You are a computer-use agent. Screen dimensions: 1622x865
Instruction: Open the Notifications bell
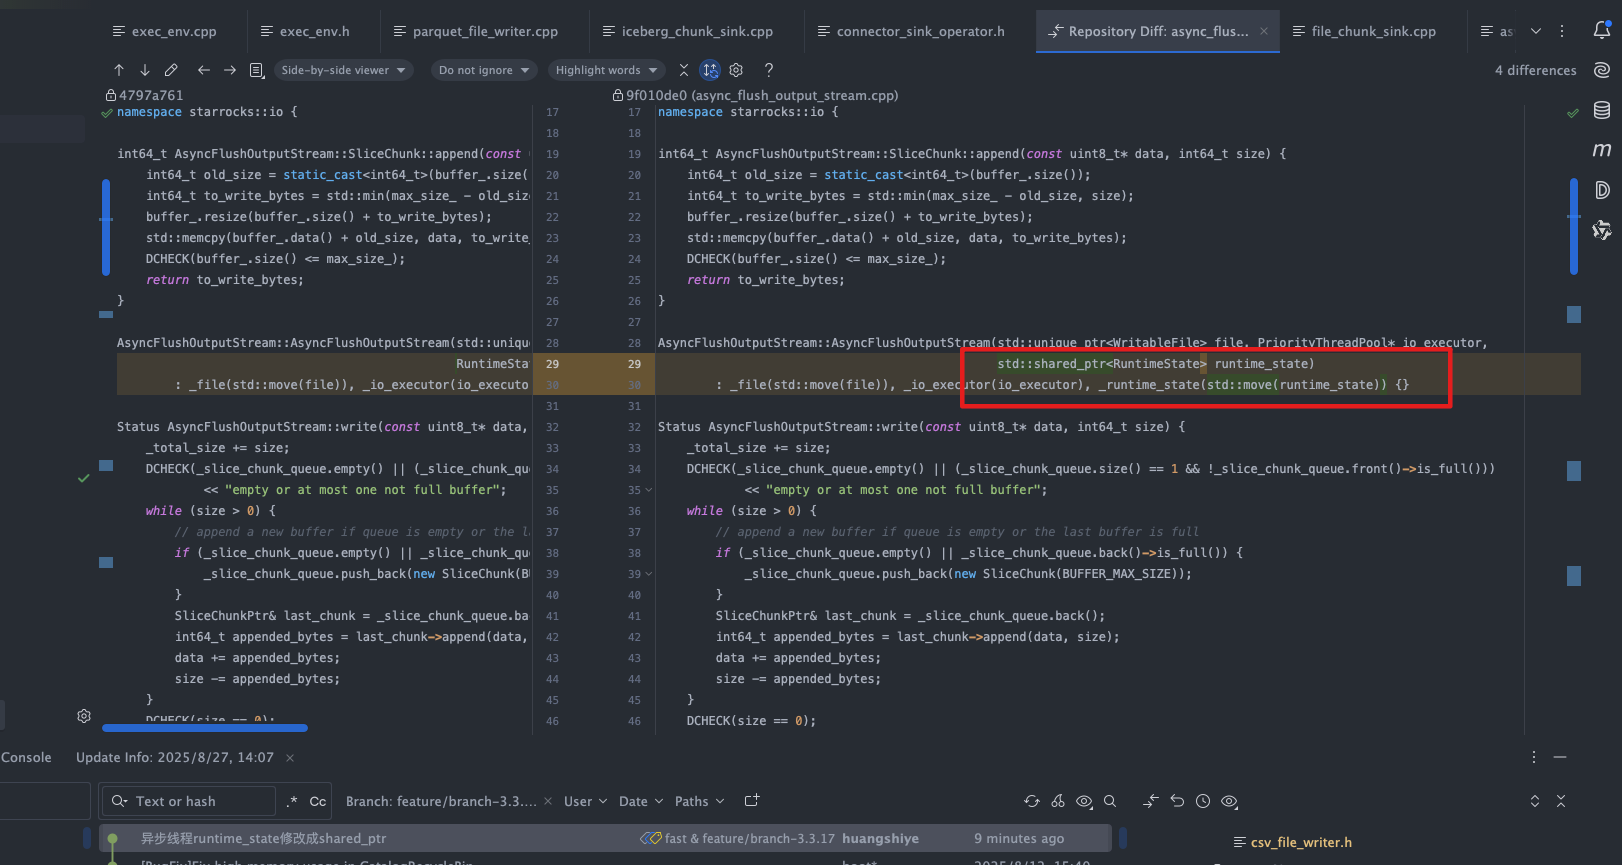tap(1602, 30)
